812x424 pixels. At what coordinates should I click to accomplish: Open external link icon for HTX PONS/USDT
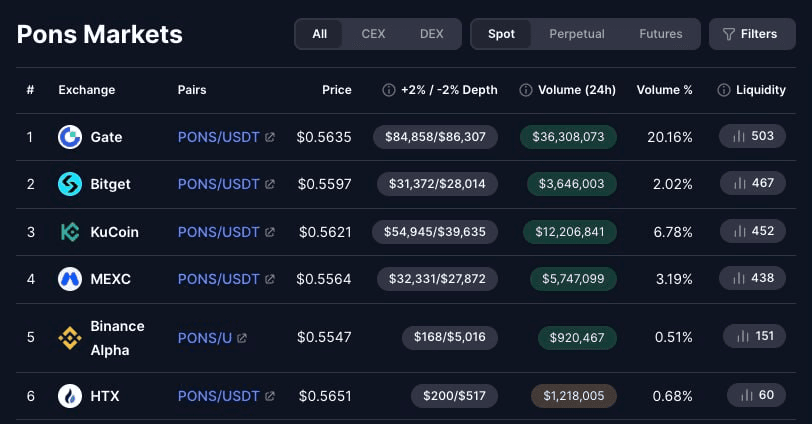(x=270, y=396)
